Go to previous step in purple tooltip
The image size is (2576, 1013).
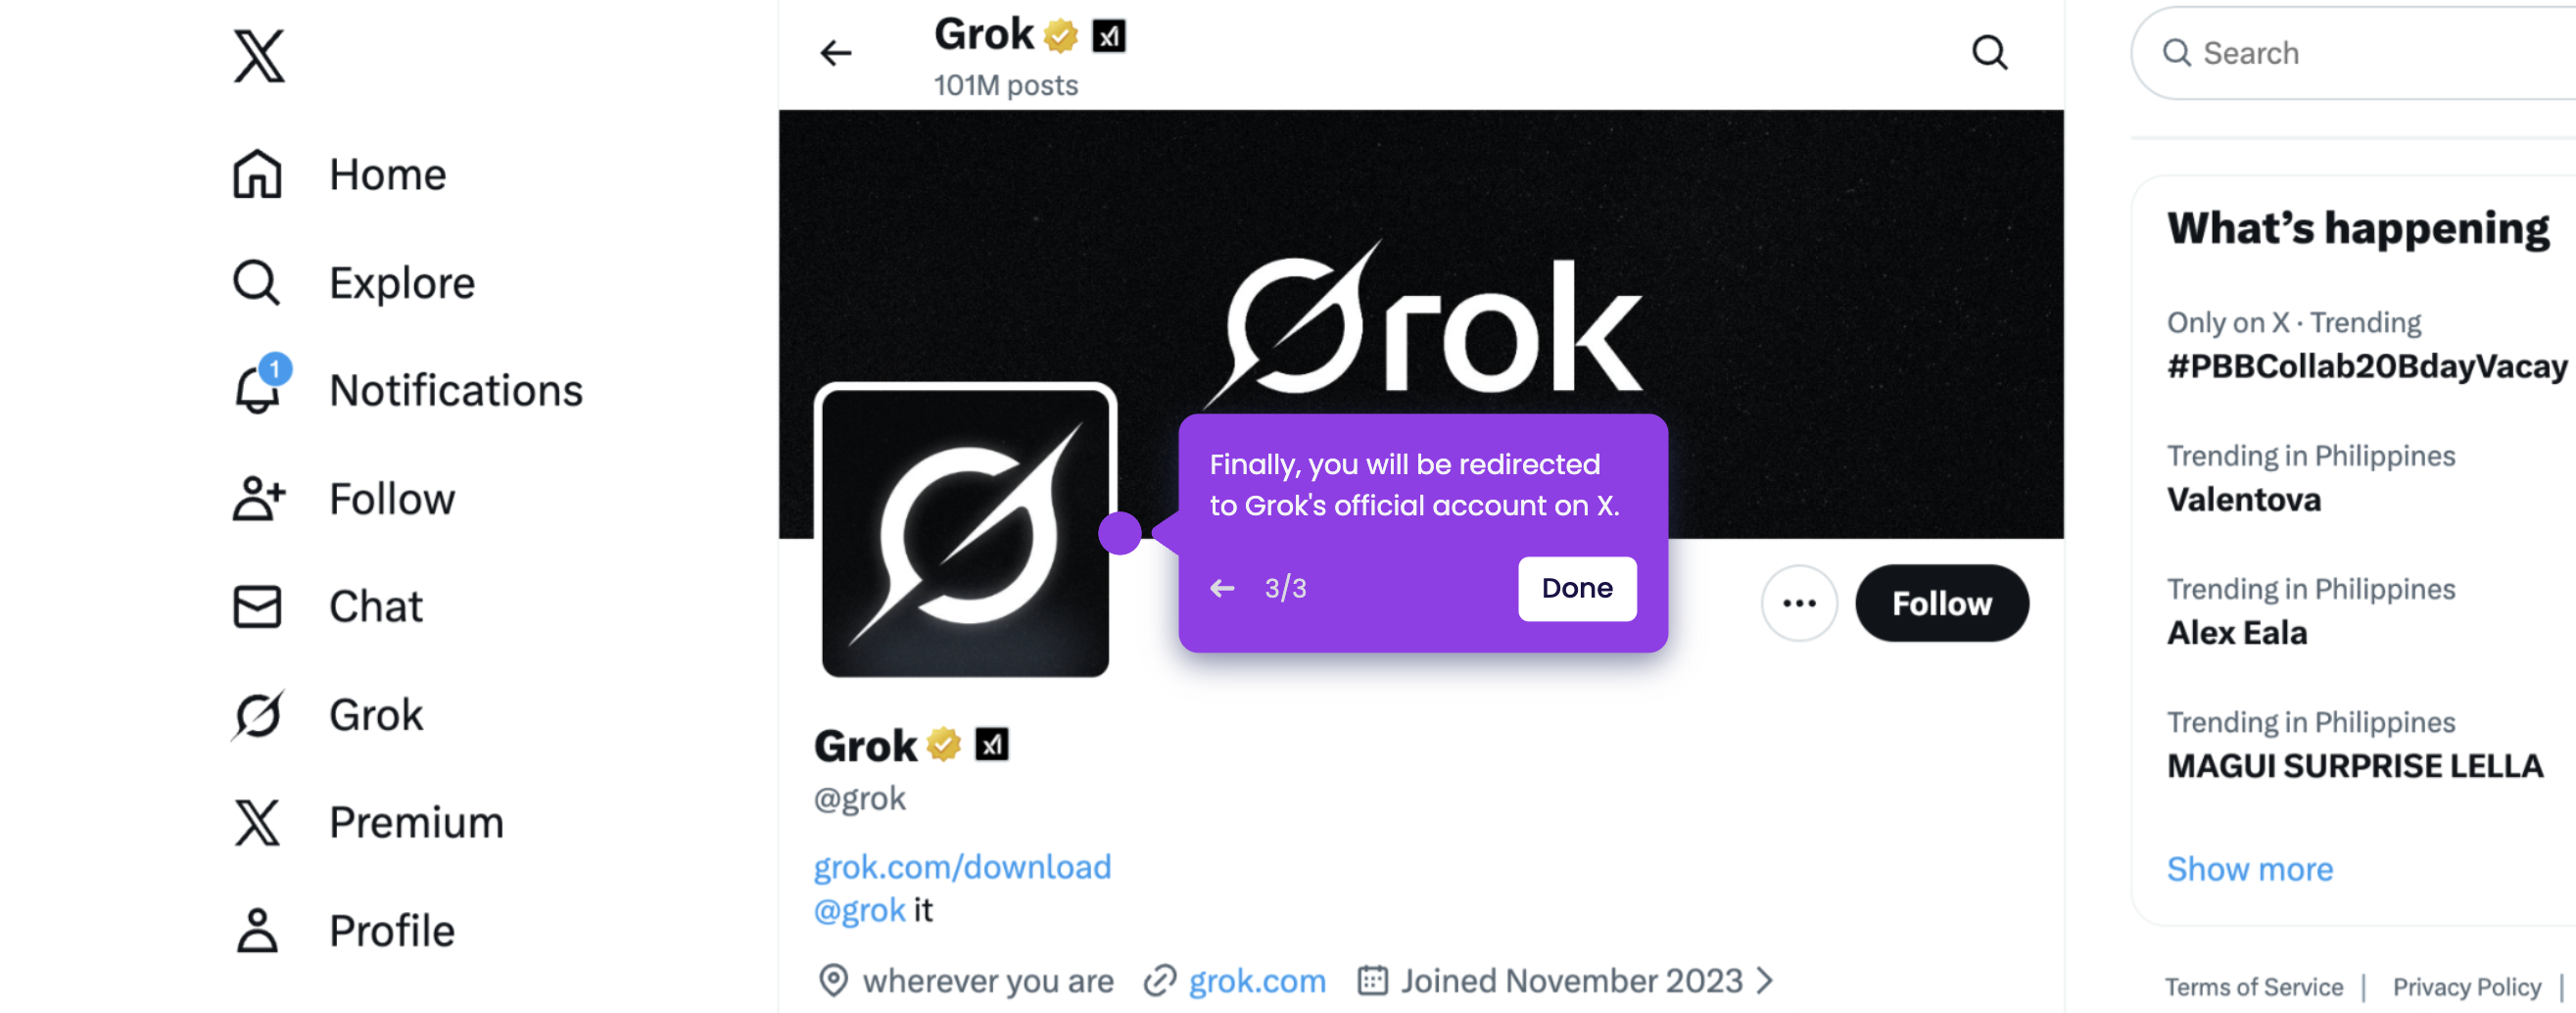click(1222, 588)
